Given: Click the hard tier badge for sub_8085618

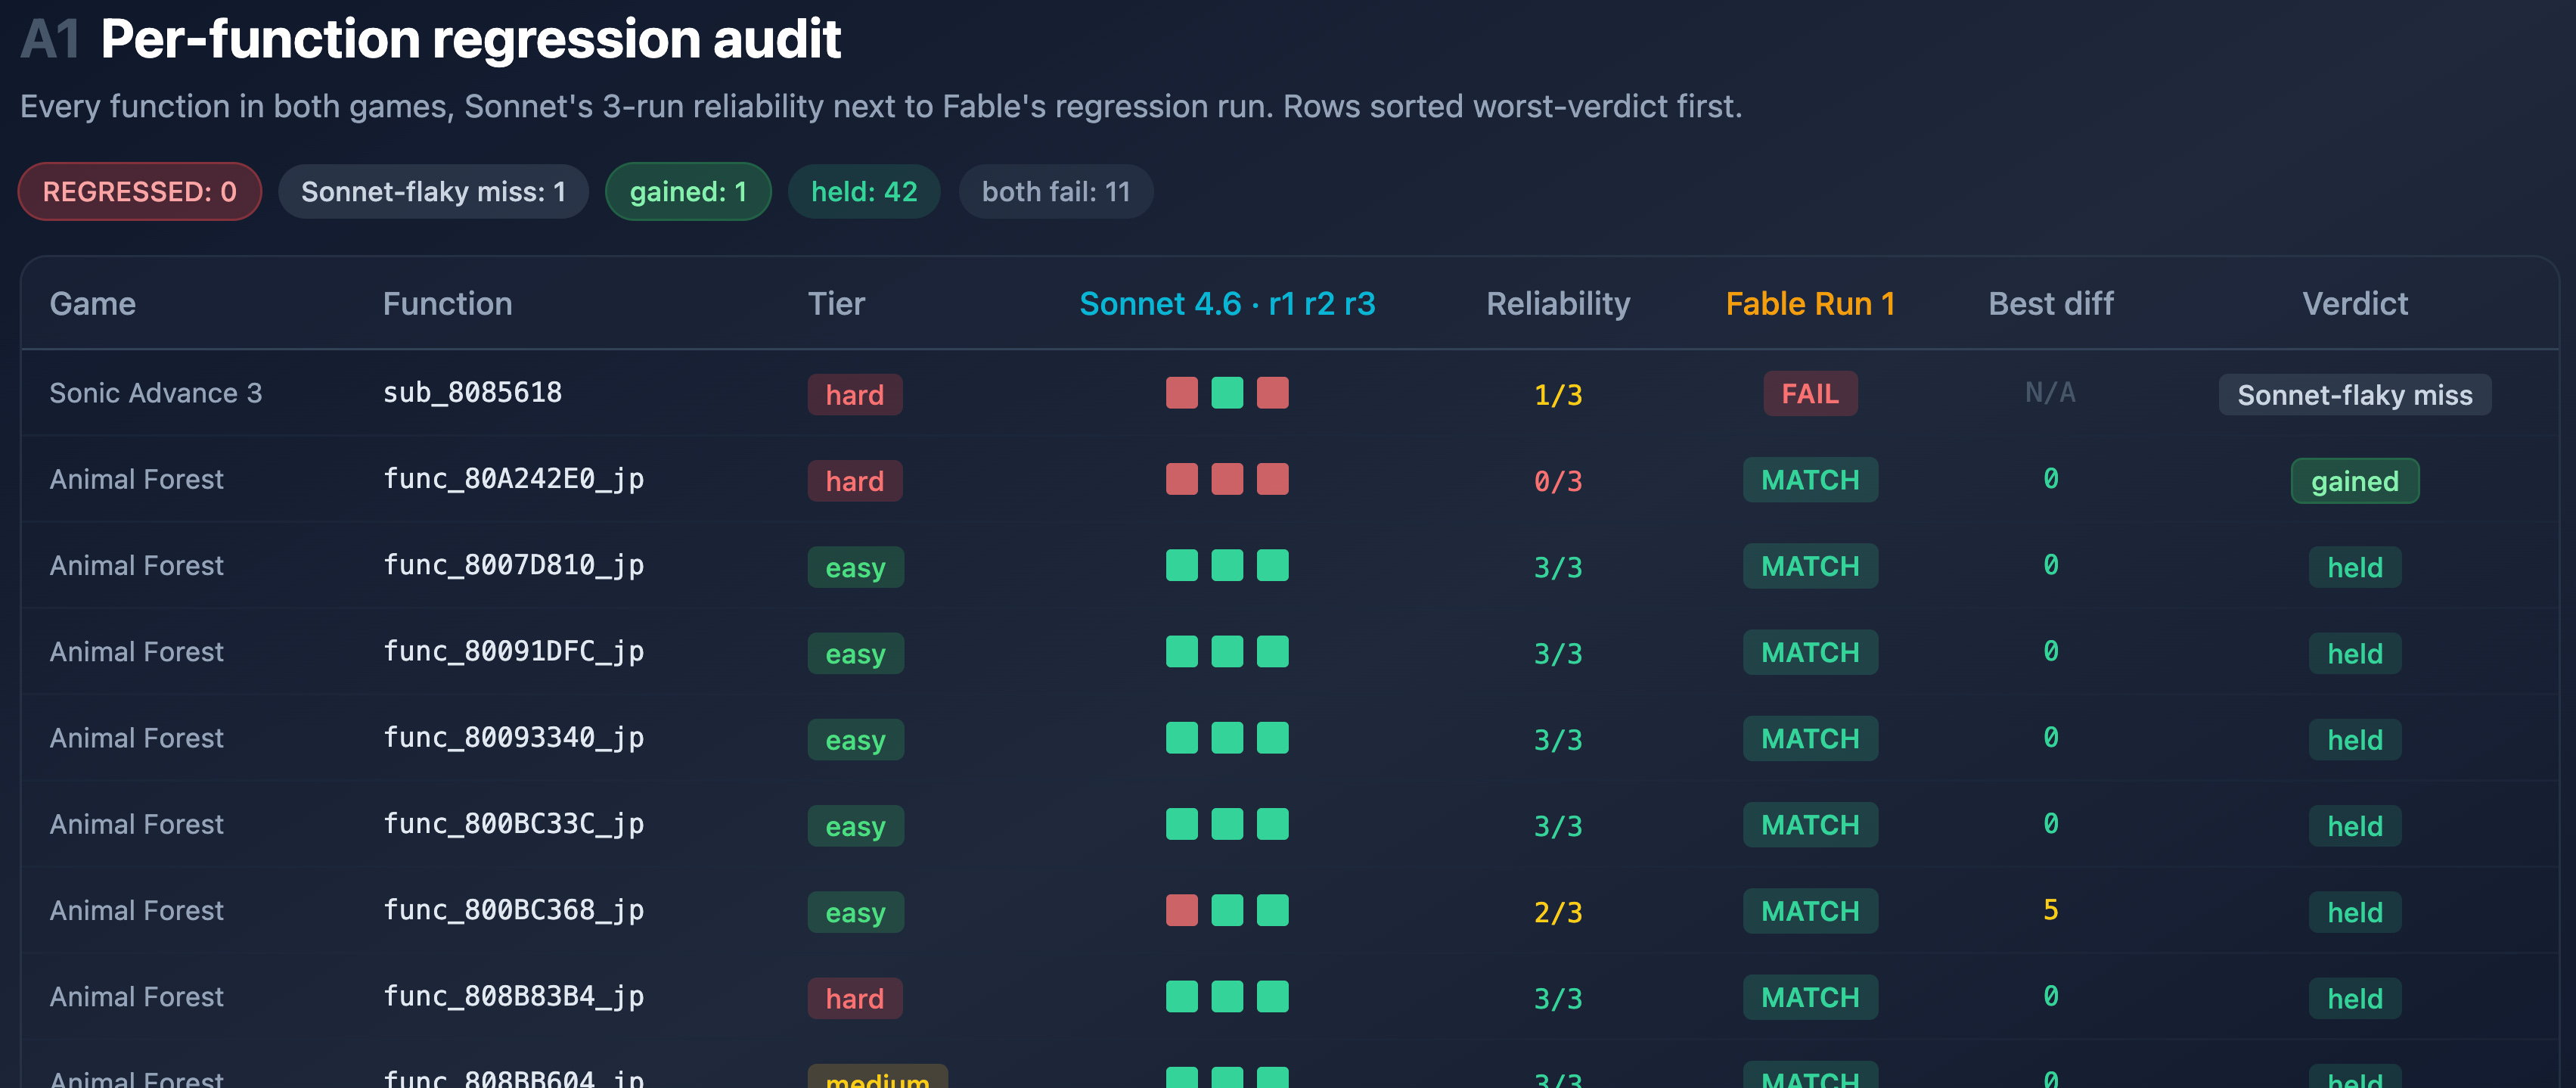Looking at the screenshot, I should click(855, 394).
